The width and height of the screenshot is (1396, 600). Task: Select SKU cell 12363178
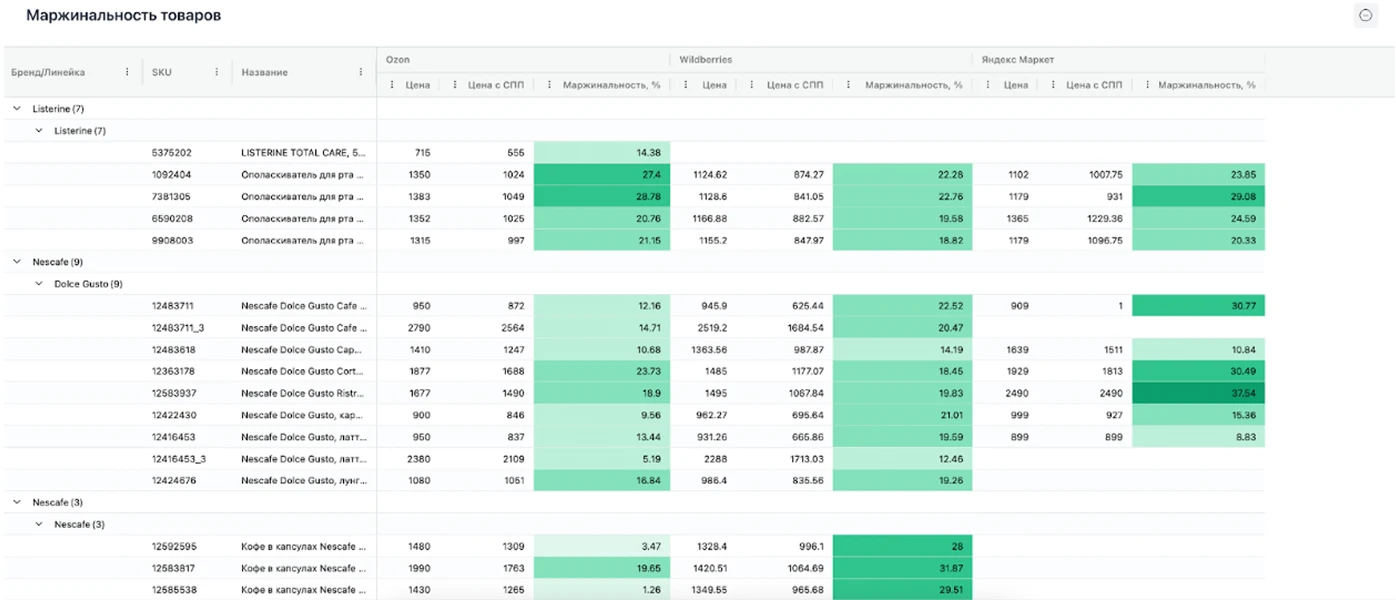point(173,371)
